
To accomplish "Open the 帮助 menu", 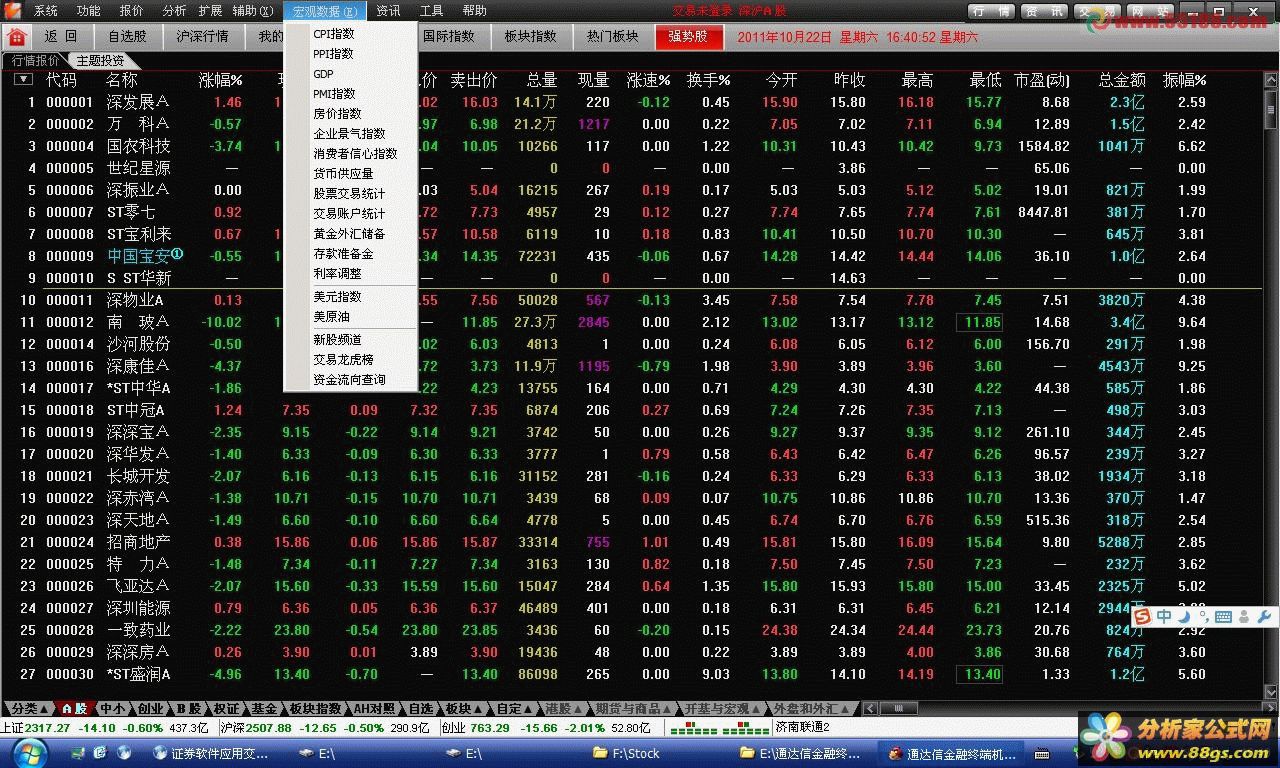I will [x=475, y=11].
